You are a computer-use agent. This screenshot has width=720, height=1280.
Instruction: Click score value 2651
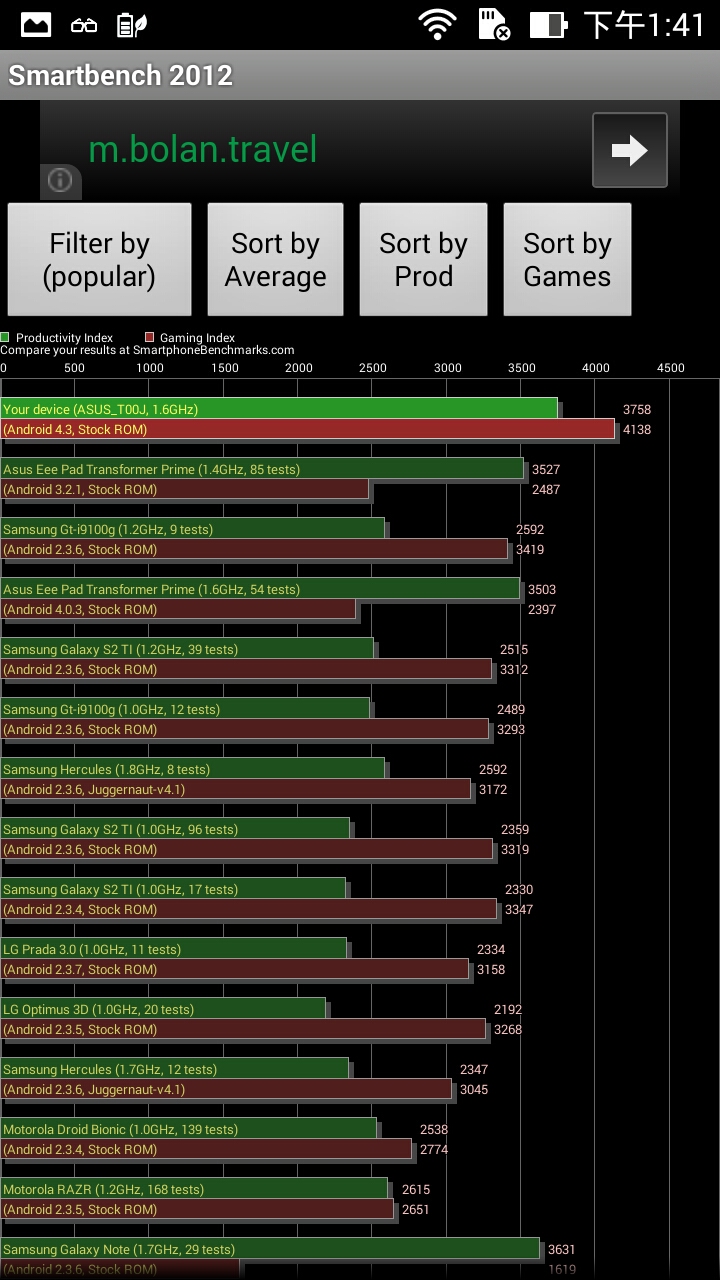tap(416, 1209)
